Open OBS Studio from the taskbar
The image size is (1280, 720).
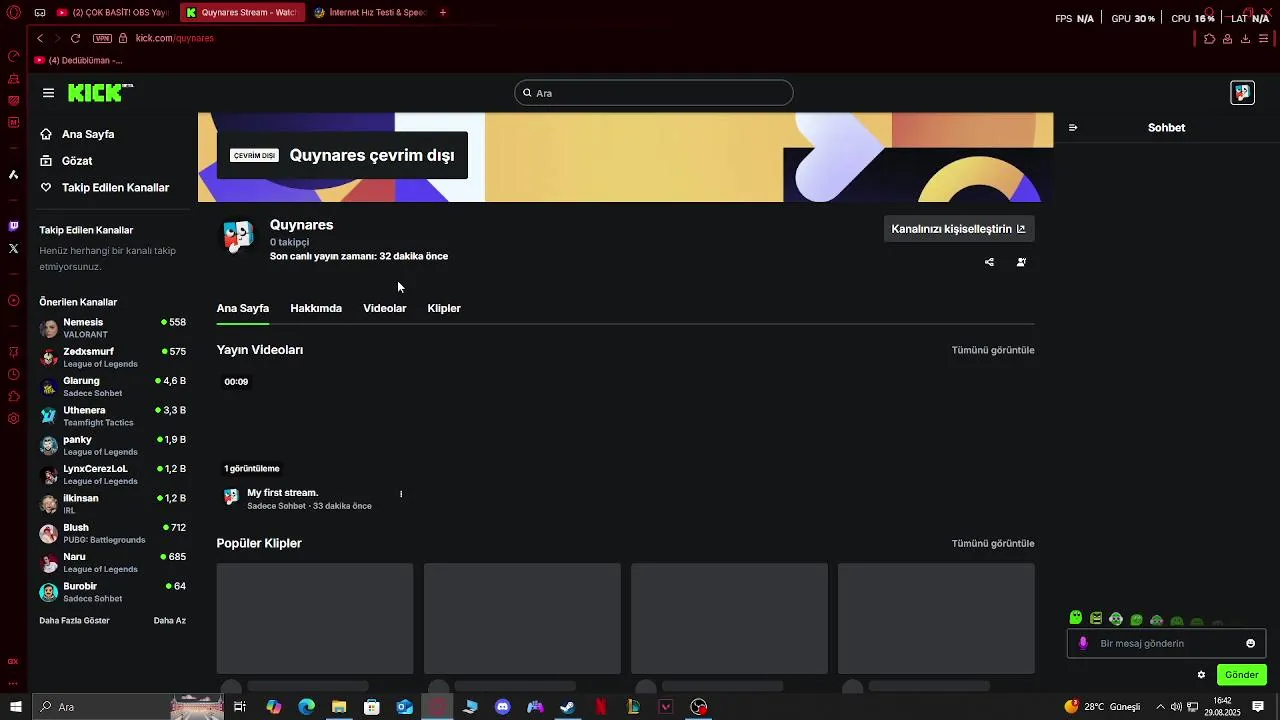tap(699, 707)
